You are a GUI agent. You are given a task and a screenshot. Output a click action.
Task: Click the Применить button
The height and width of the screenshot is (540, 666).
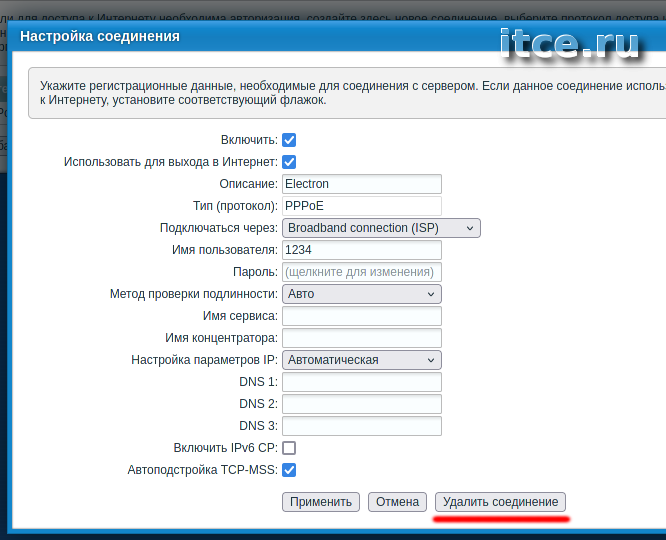click(320, 502)
